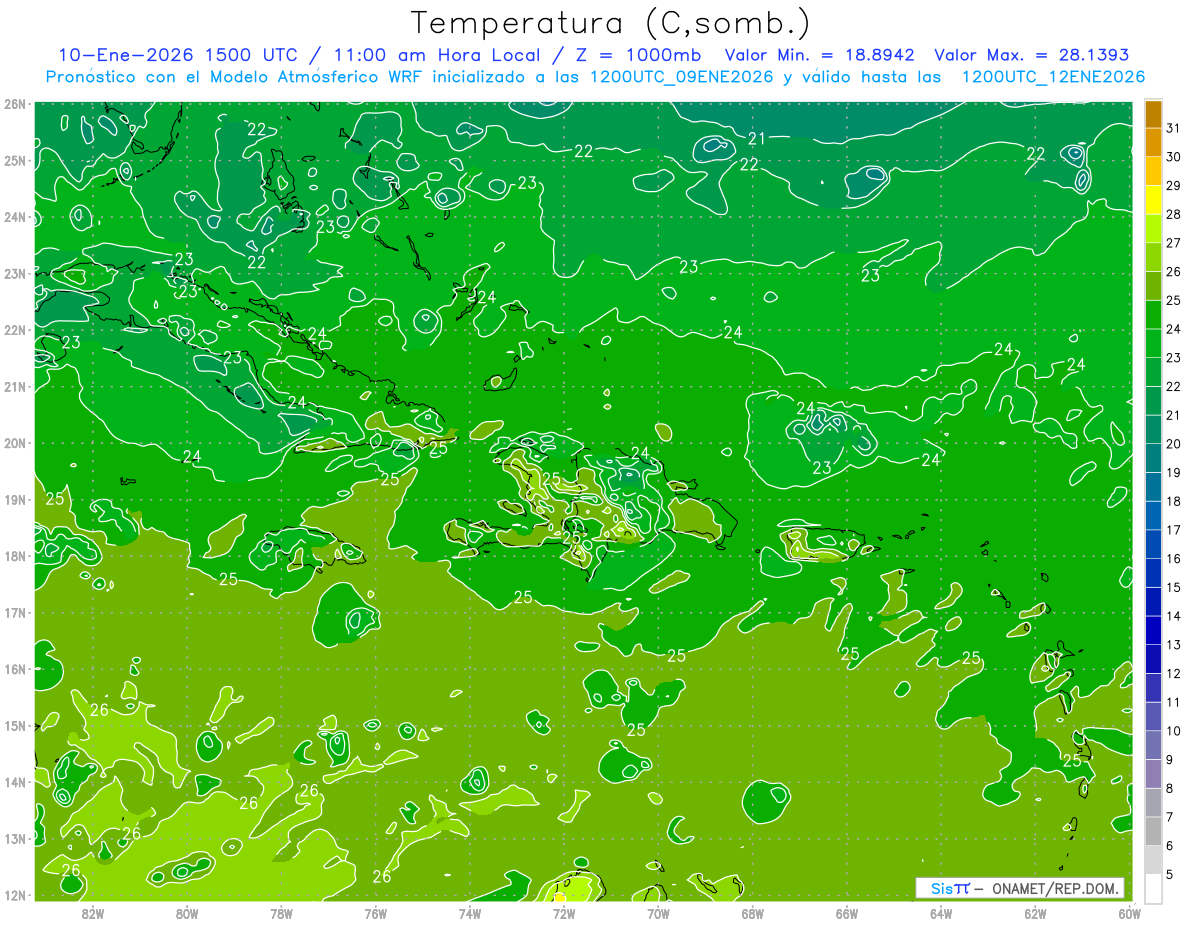The height and width of the screenshot is (927, 1200).
Task: Pick the white swatch below 5 in the color scale
Action: pyautogui.click(x=1153, y=888)
